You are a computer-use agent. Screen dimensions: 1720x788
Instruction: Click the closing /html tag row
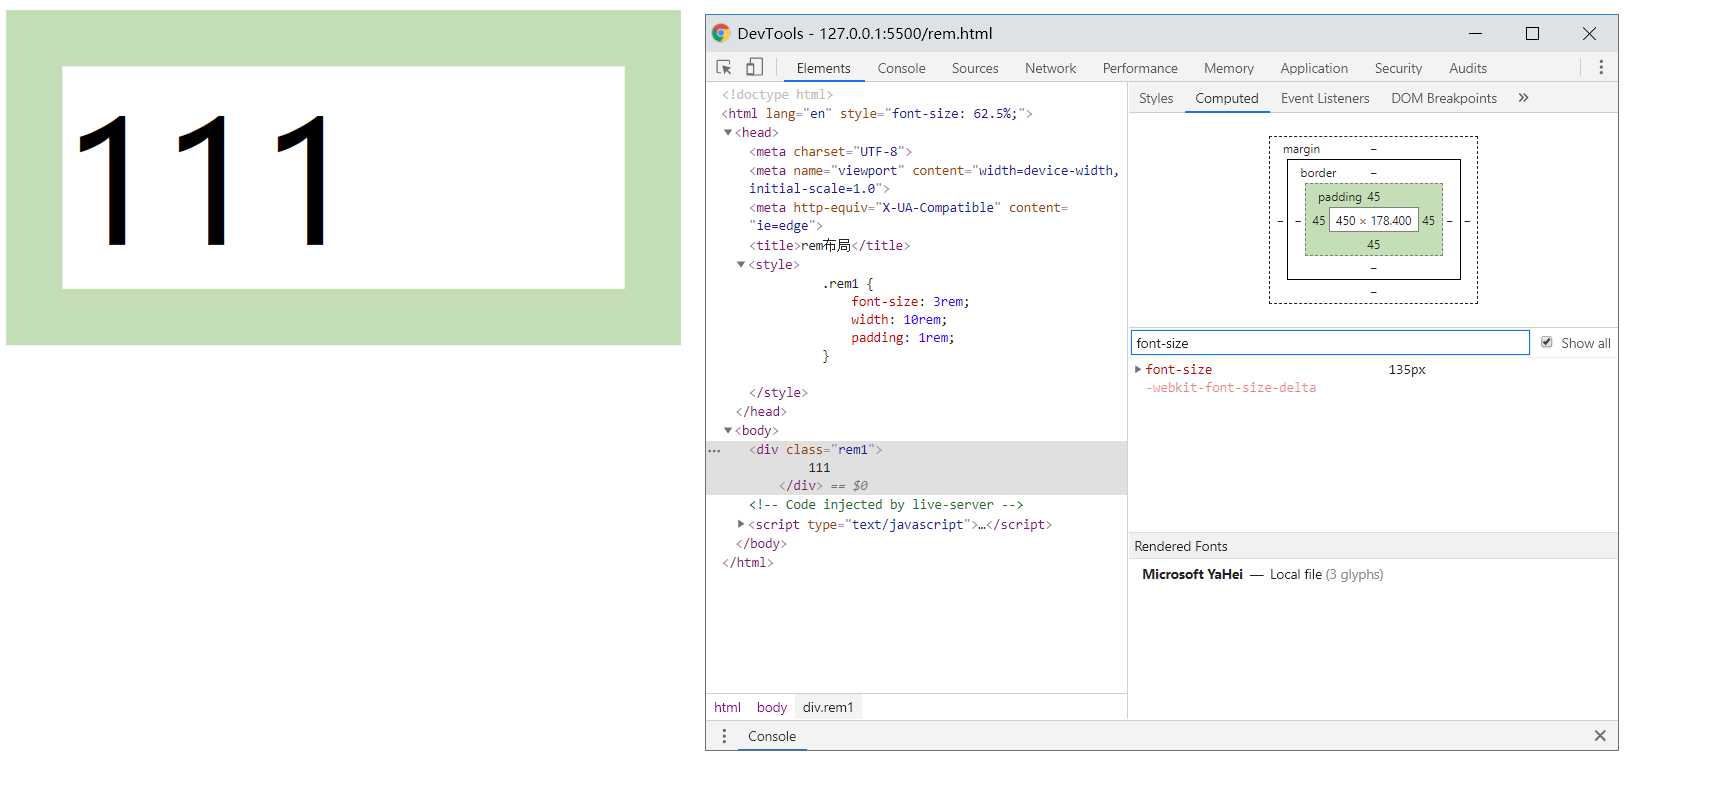(747, 563)
